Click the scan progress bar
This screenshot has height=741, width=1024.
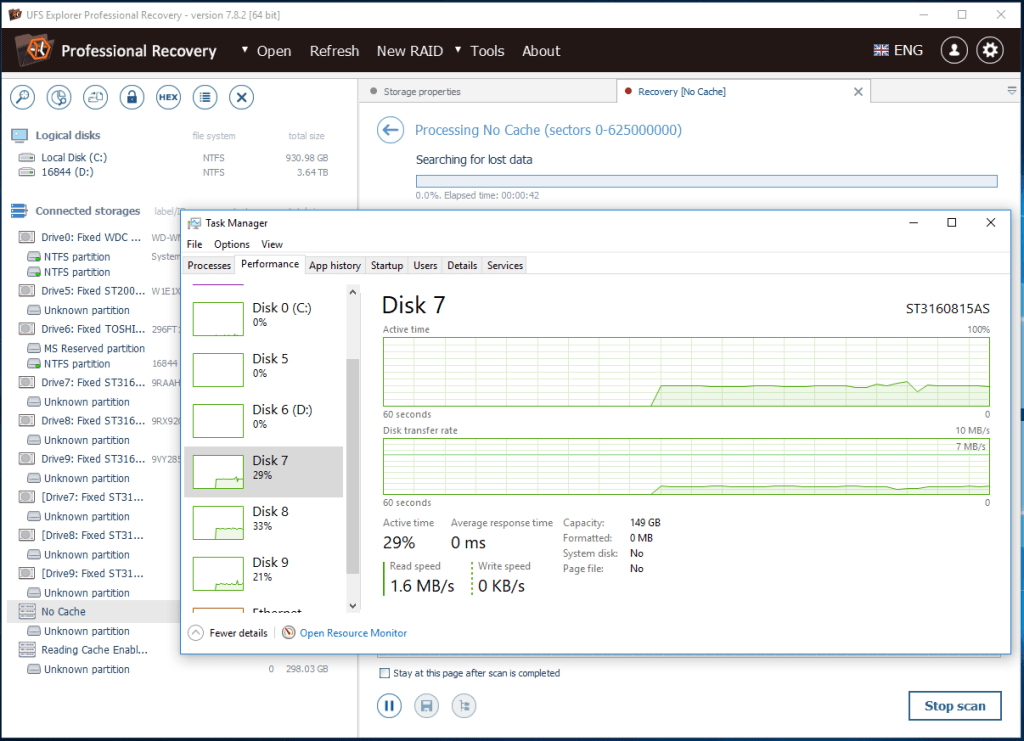tap(705, 180)
